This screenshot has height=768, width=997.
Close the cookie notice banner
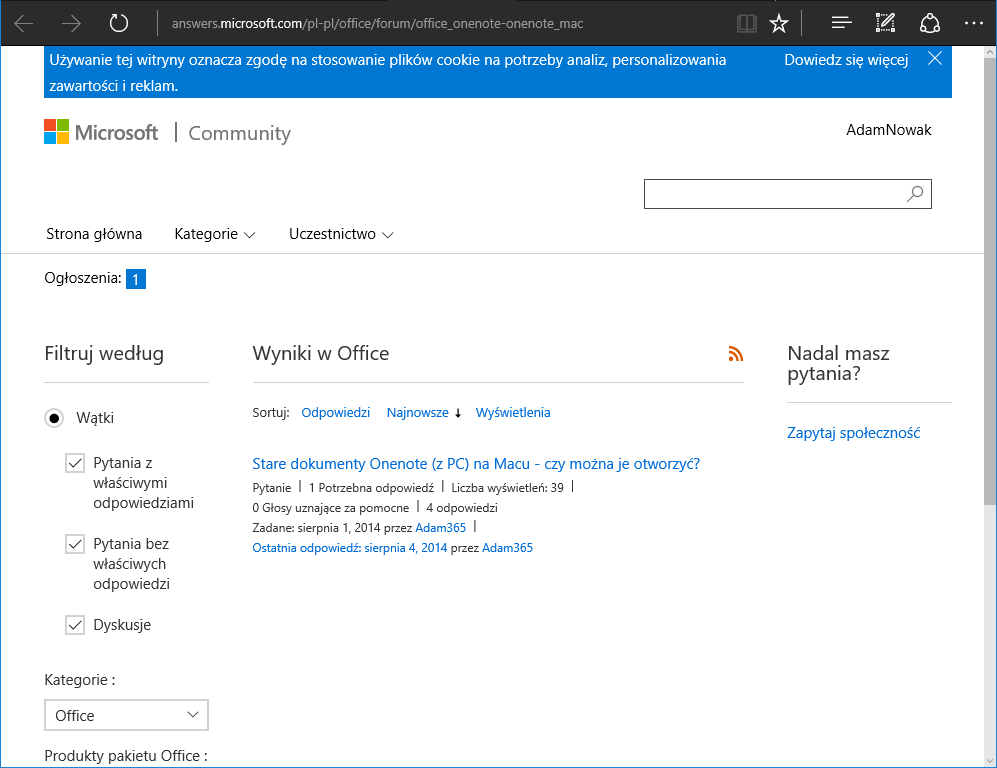[x=935, y=58]
